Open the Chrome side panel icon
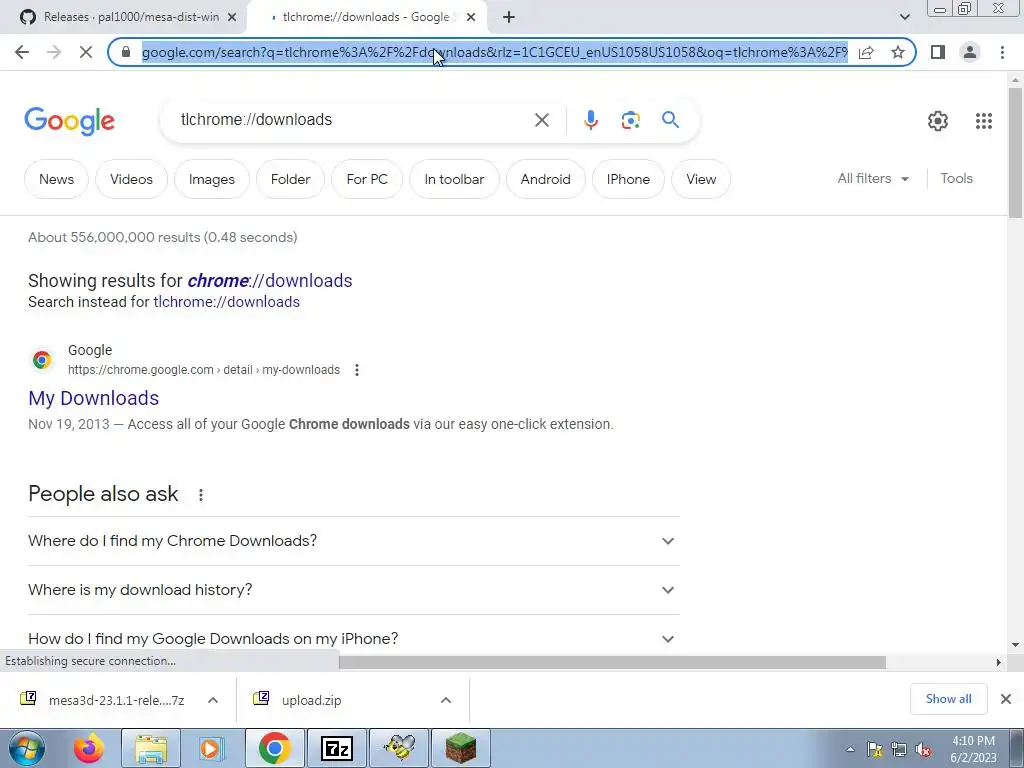Screen dimensions: 1024x768 (938, 52)
